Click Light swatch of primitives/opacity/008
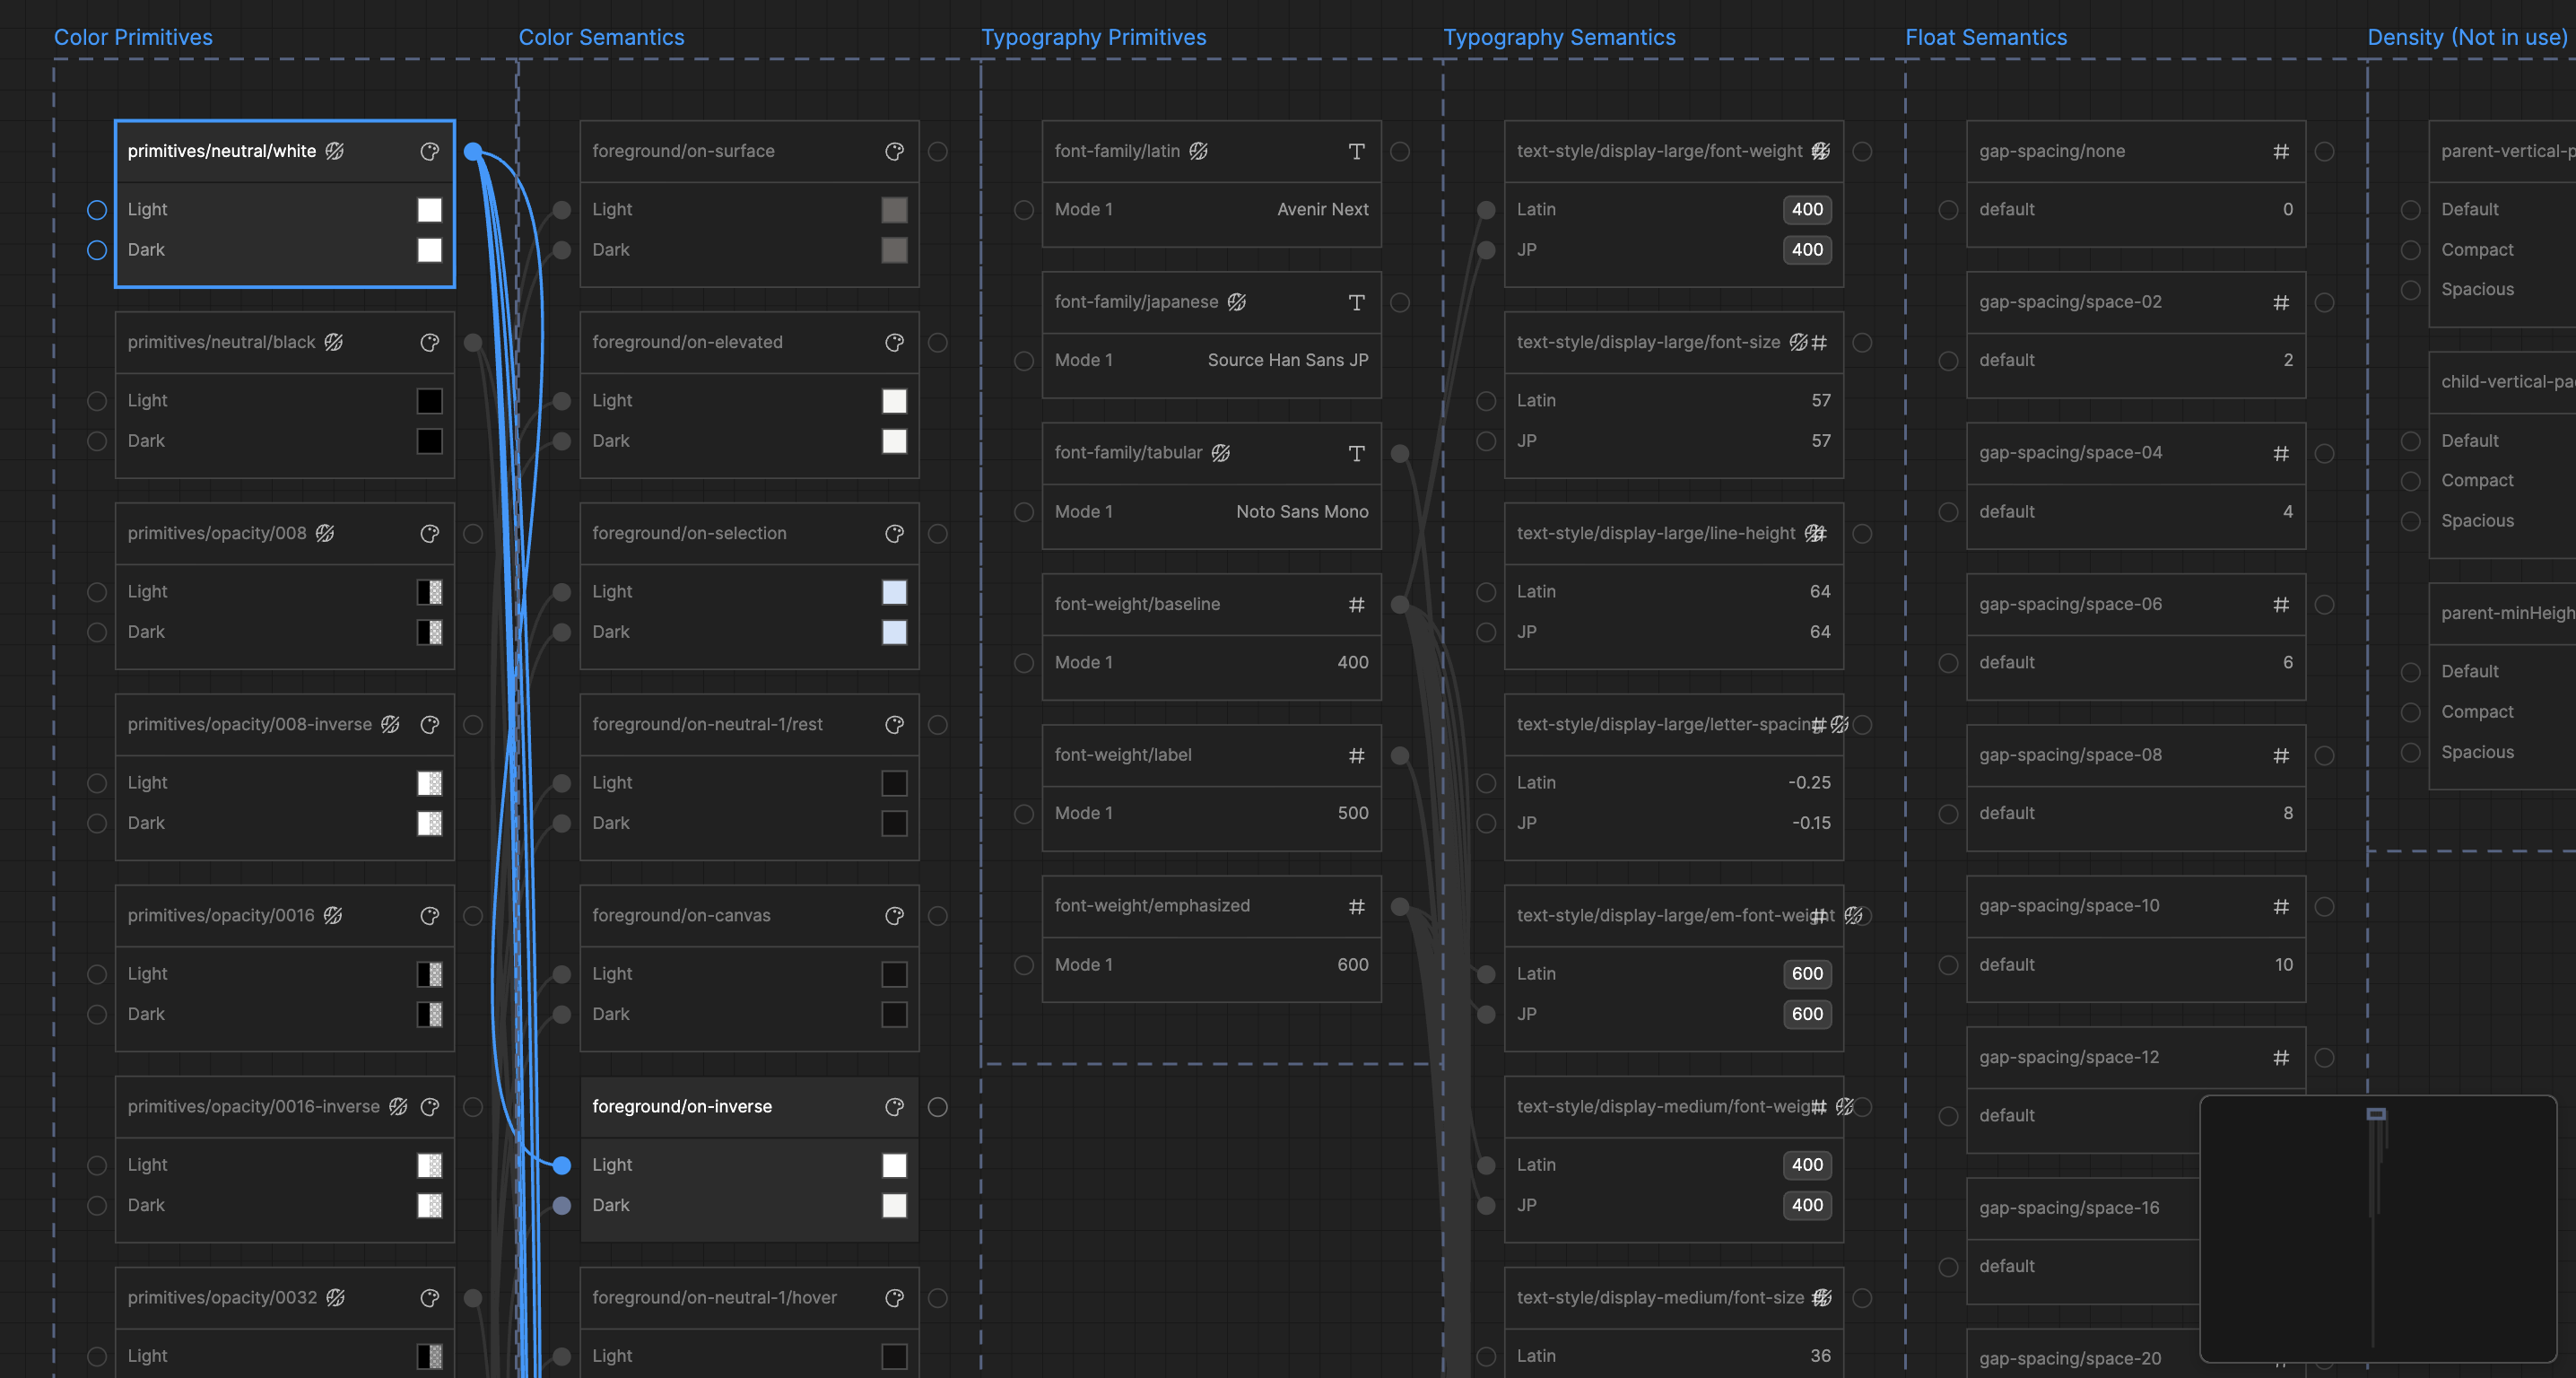 pos(430,592)
